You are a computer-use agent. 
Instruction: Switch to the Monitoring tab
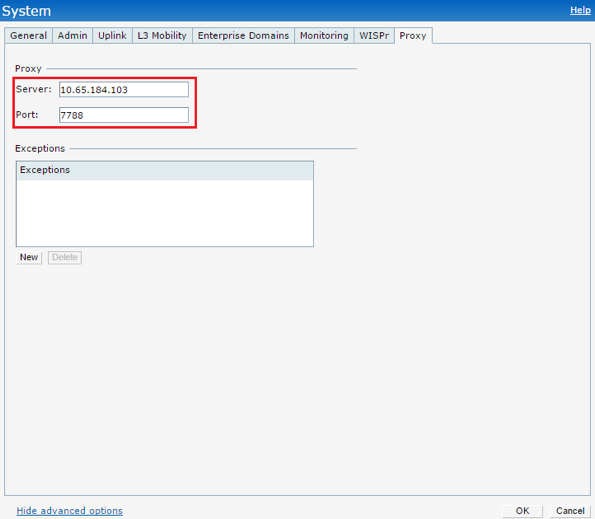point(324,36)
